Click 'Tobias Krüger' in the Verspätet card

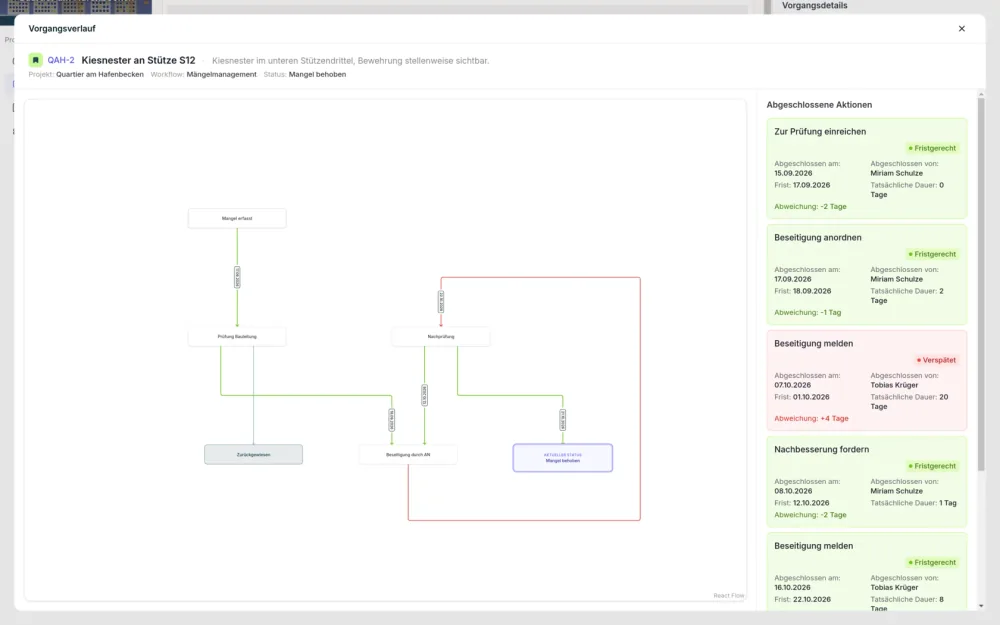894,385
